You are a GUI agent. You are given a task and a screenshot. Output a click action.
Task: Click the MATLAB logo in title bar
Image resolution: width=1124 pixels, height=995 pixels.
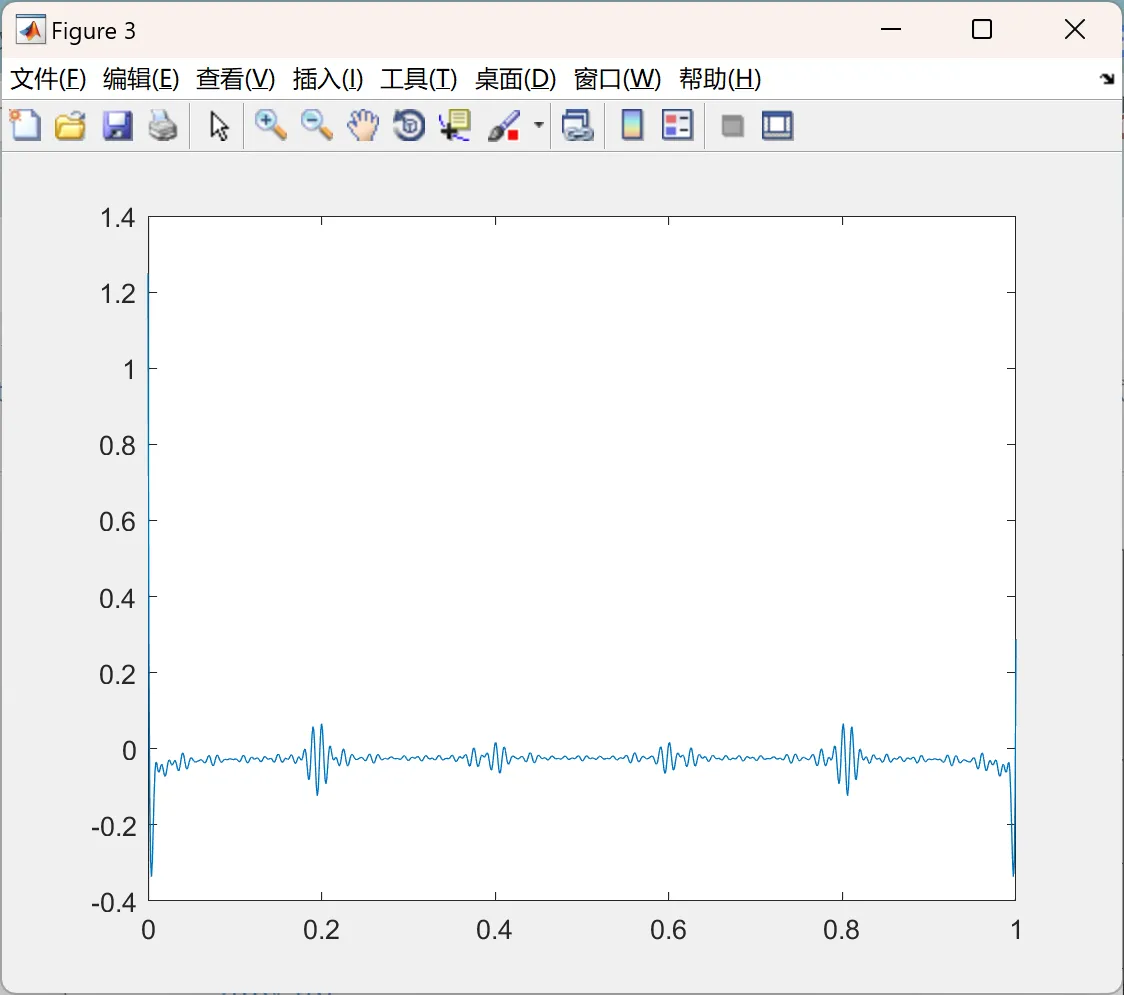(31, 30)
